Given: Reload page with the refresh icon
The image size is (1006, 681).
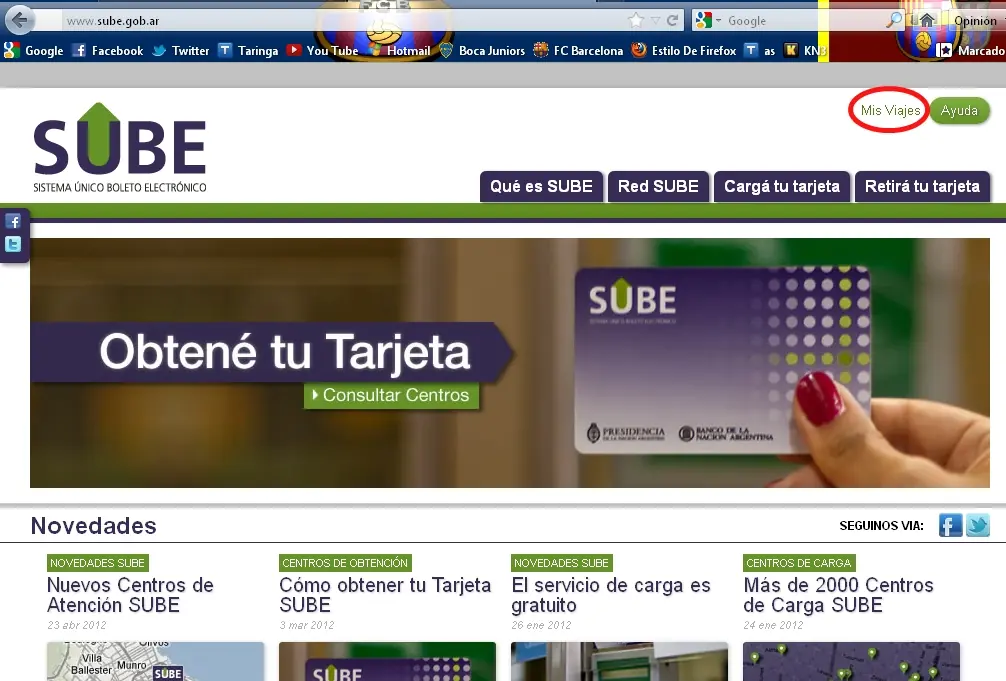Looking at the screenshot, I should [x=672, y=21].
